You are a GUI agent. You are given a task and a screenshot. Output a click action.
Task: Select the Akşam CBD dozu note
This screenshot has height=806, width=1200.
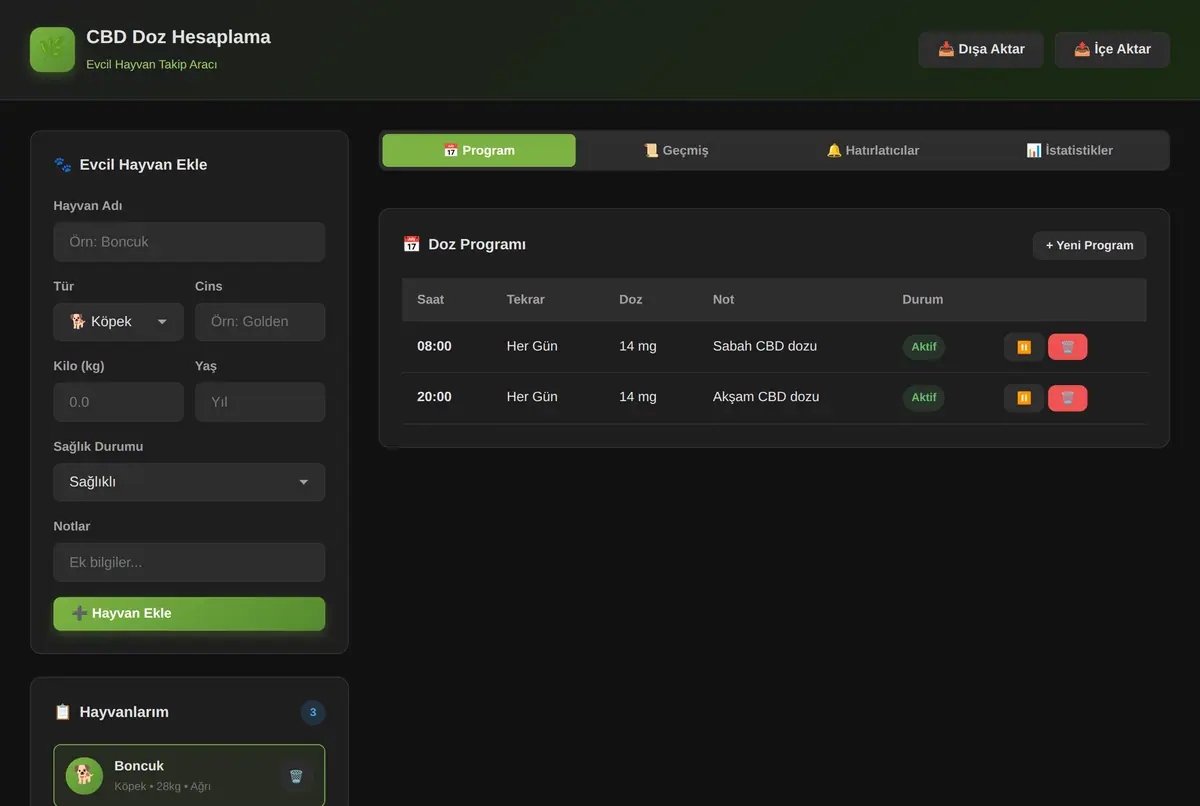pos(766,397)
